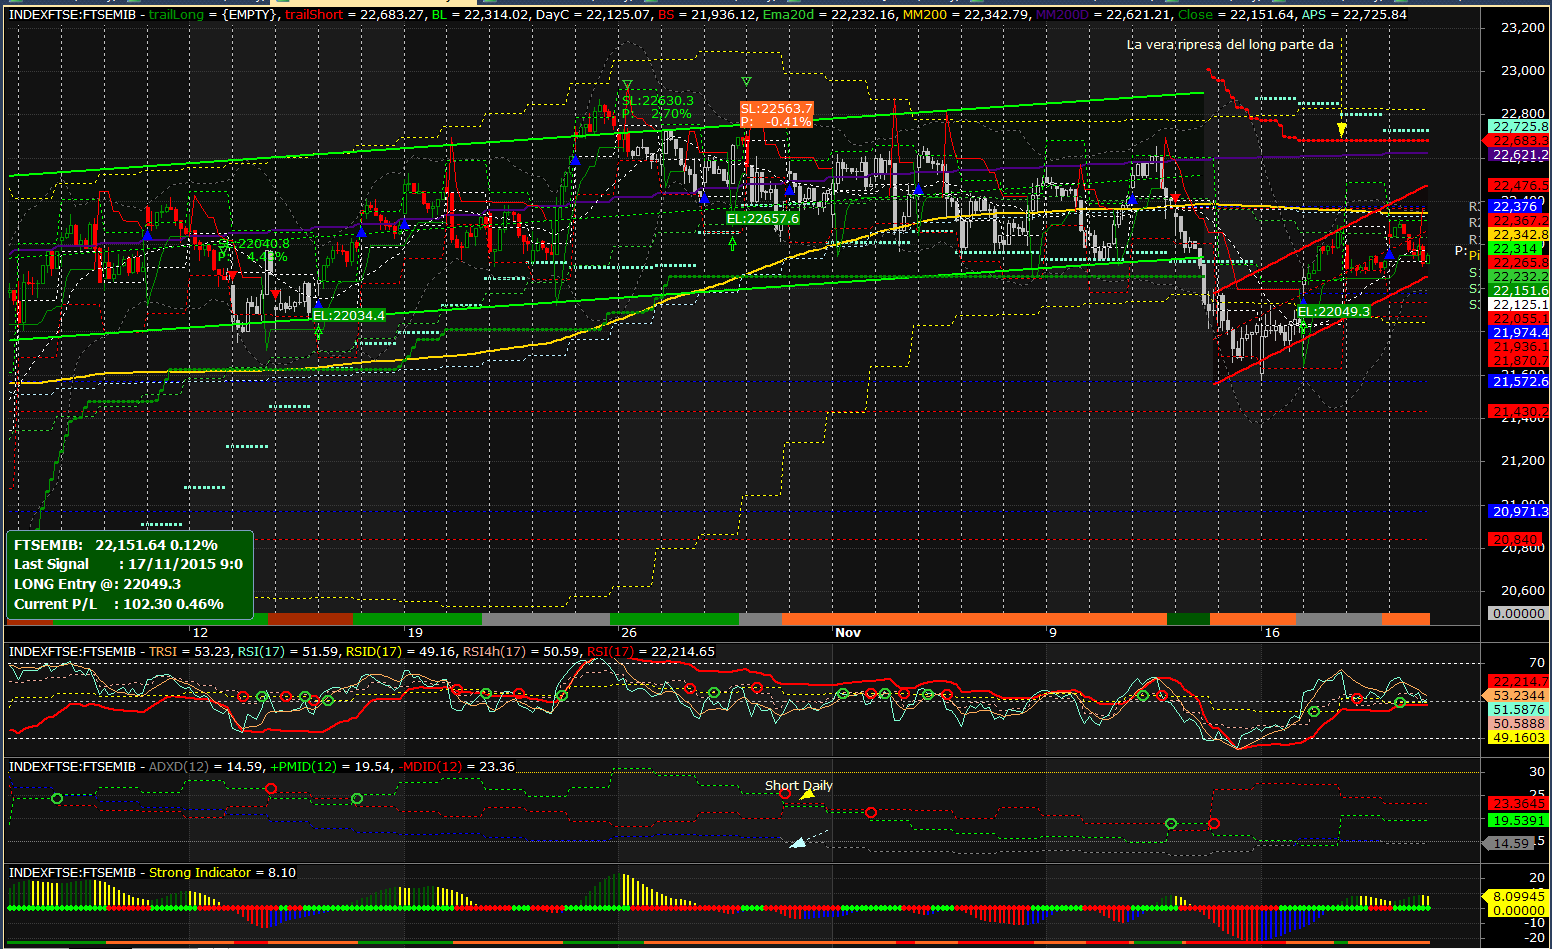Screen dimensions: 1552x949
Task: Click the cyan 51.5876 RSI tag
Action: click(1519, 709)
